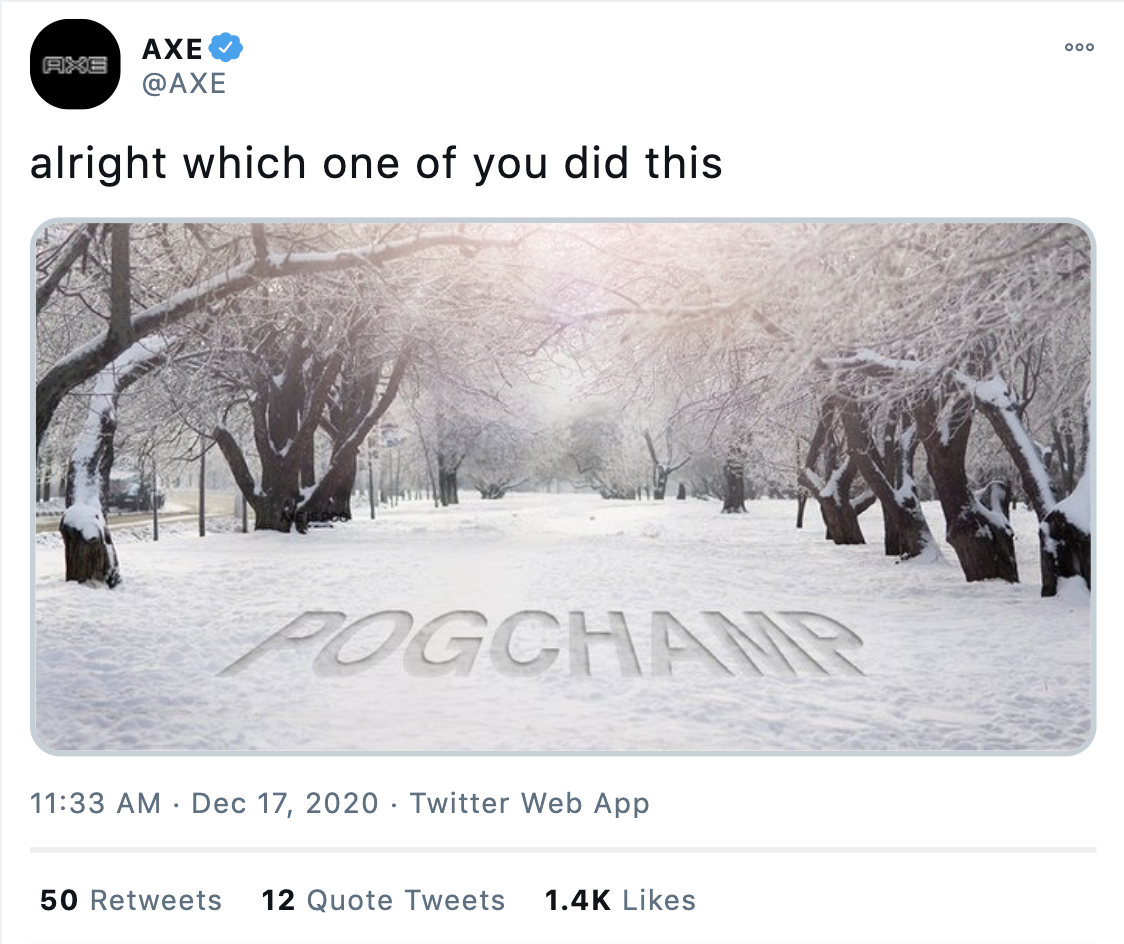This screenshot has width=1124, height=944.
Task: Open the AXE display name link
Action: coord(172,48)
